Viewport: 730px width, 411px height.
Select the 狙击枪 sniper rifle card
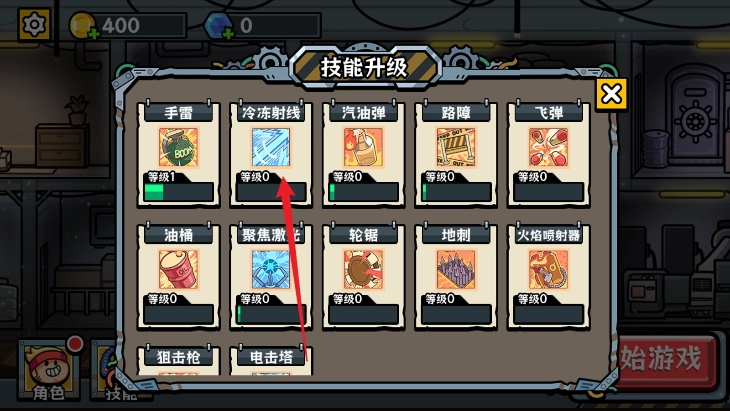click(178, 361)
